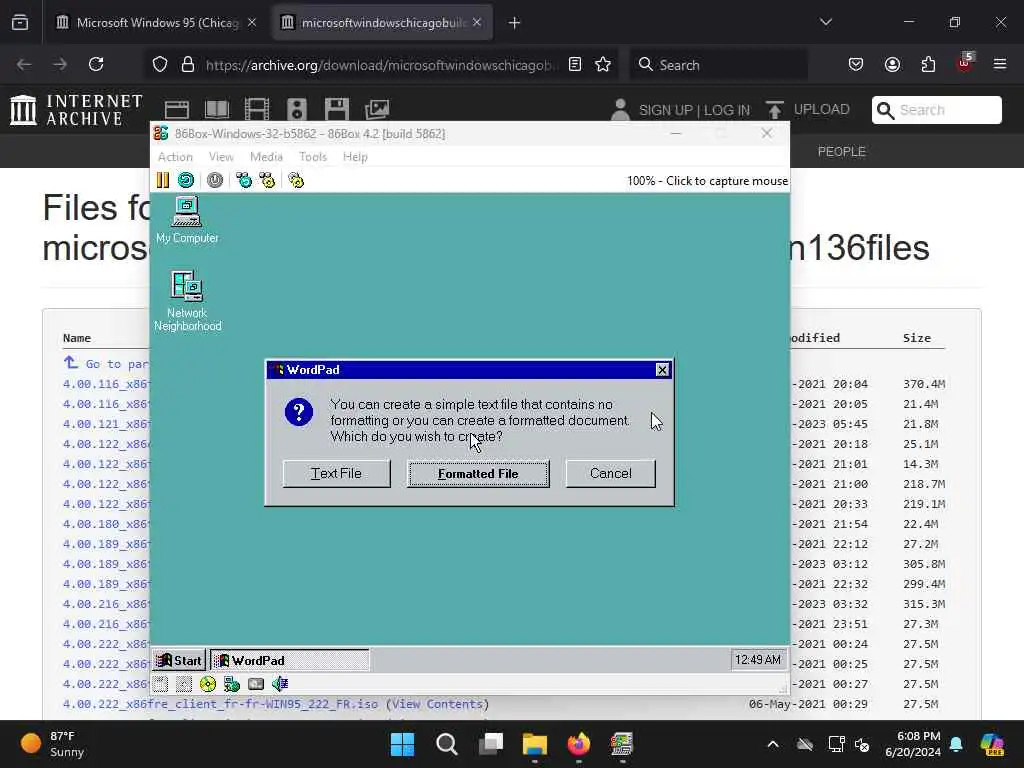Click the hard disk status bar icon
The width and height of the screenshot is (1024, 768).
pyautogui.click(x=256, y=684)
